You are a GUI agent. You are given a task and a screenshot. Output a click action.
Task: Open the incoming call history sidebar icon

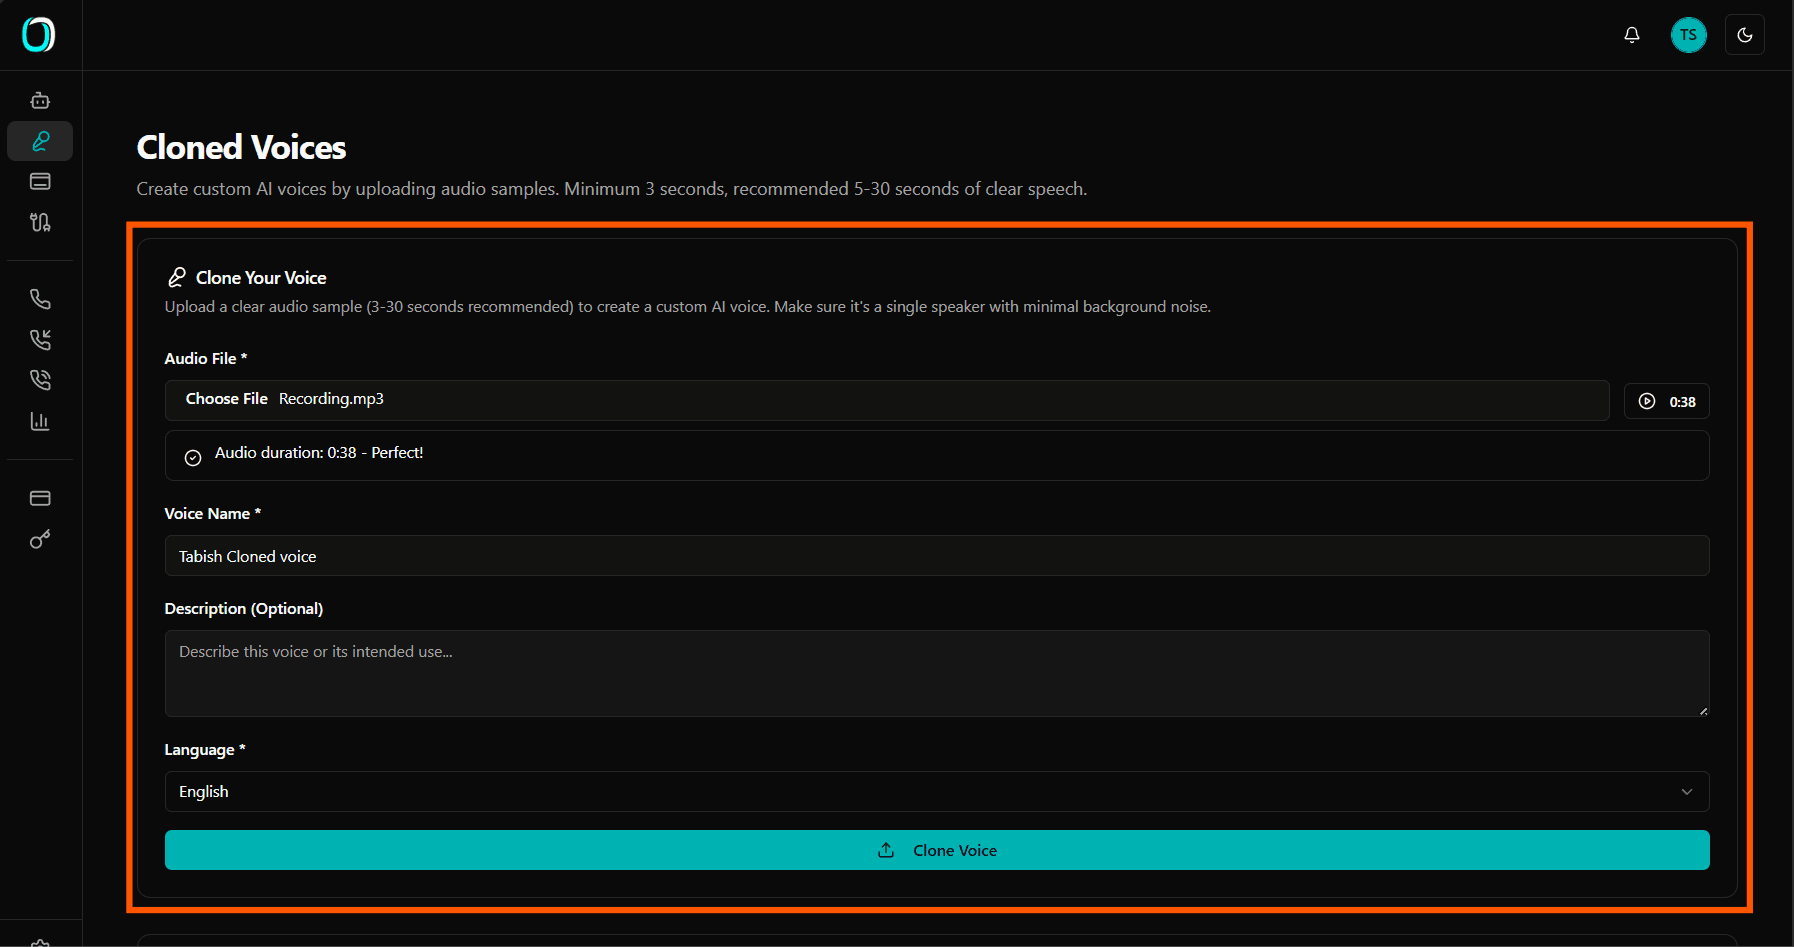[40, 339]
